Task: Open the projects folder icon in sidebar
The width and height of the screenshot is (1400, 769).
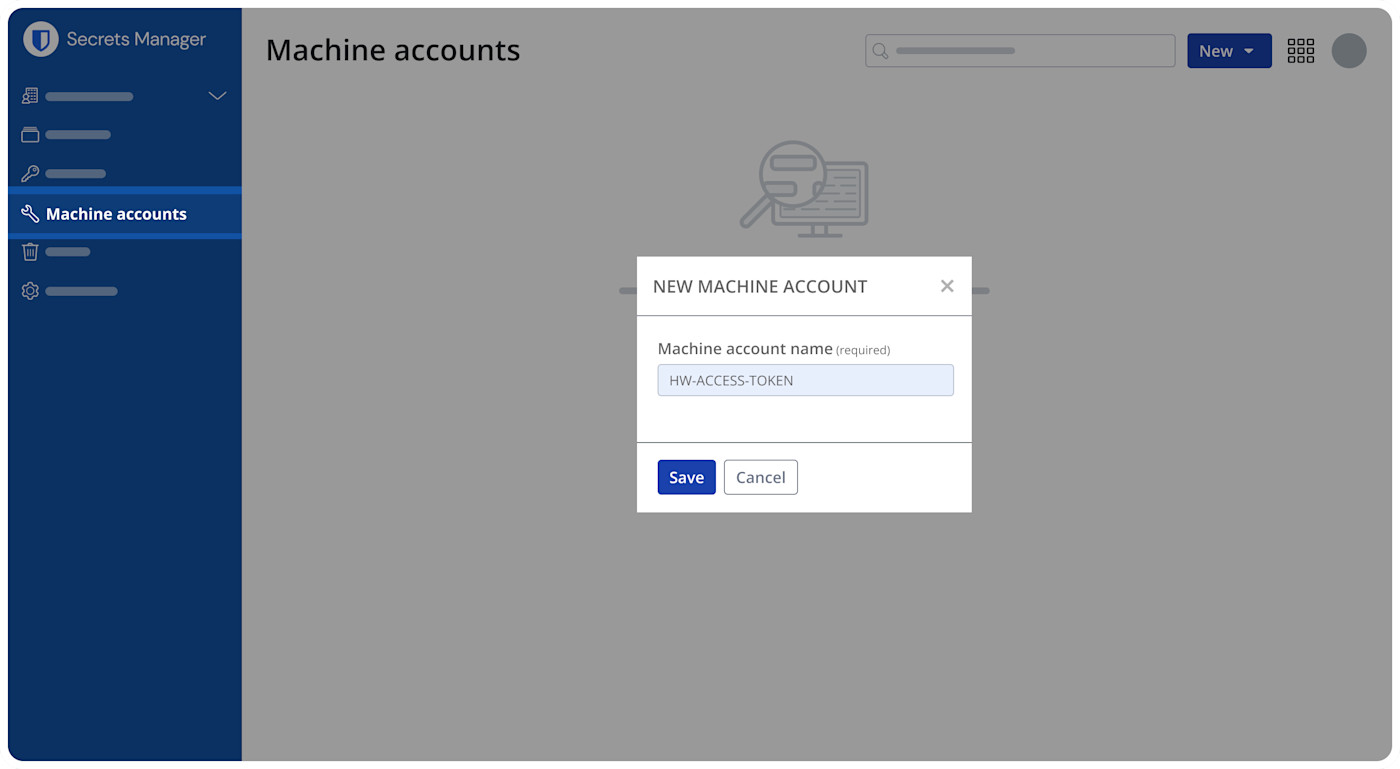Action: 29,133
